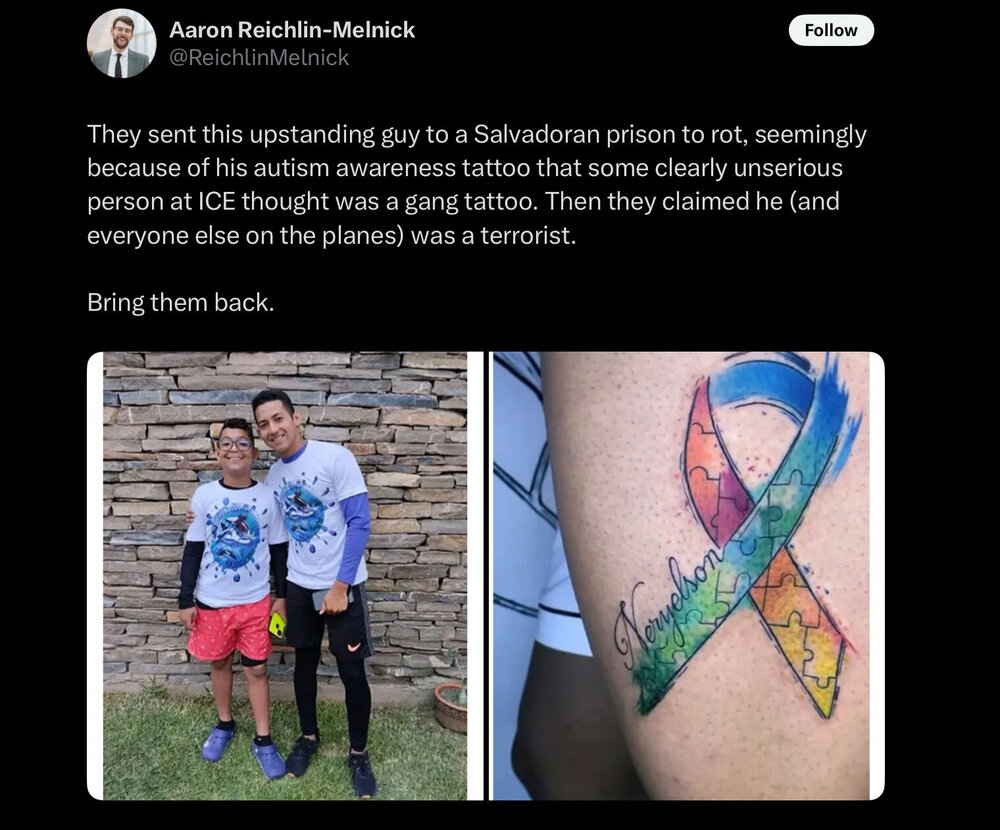Open the photo of two people
This screenshot has height=830, width=1000.
pyautogui.click(x=284, y=575)
